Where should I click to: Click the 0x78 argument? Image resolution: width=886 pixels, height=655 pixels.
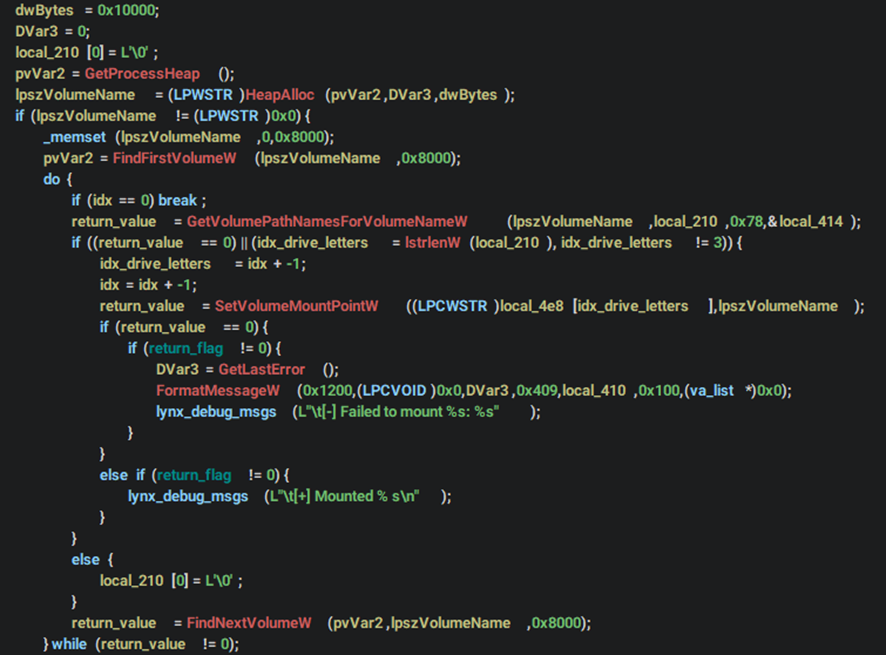point(746,222)
